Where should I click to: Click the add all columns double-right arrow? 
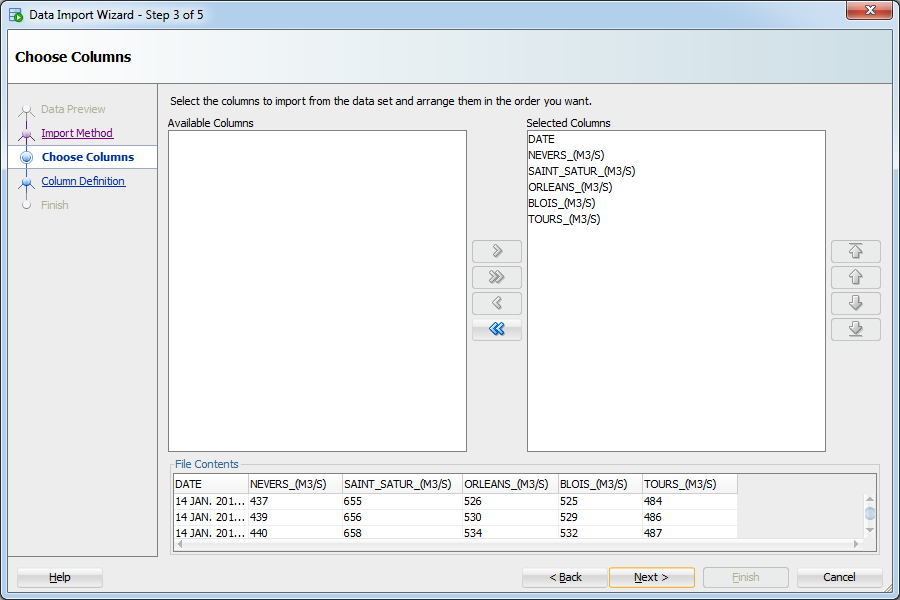(497, 277)
